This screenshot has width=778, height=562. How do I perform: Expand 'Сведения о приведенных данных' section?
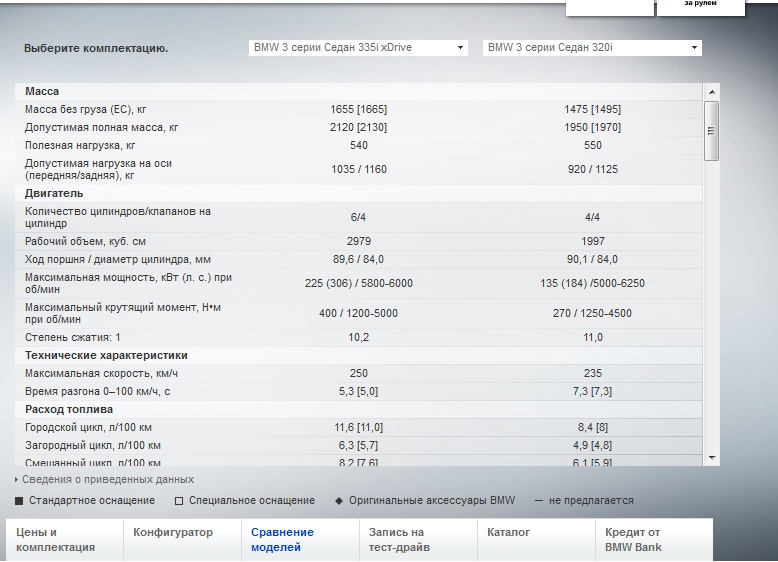104,480
